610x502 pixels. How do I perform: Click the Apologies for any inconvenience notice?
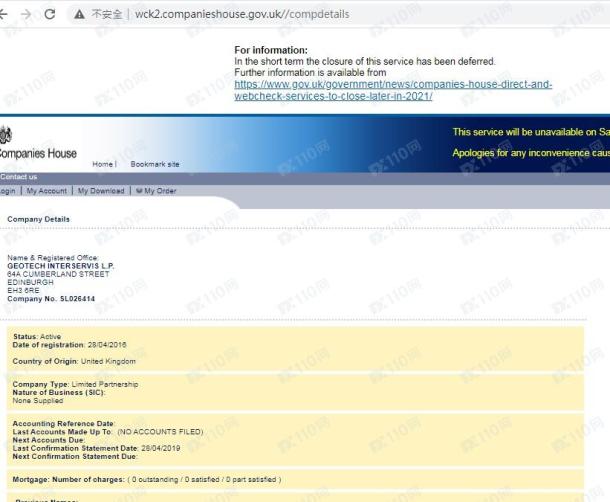(531, 153)
